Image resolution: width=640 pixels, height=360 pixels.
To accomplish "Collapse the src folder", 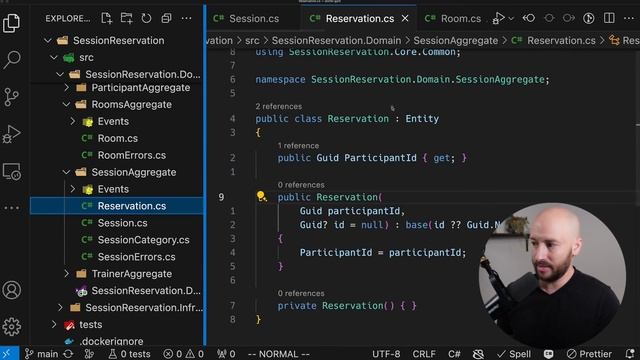I will tap(54, 58).
